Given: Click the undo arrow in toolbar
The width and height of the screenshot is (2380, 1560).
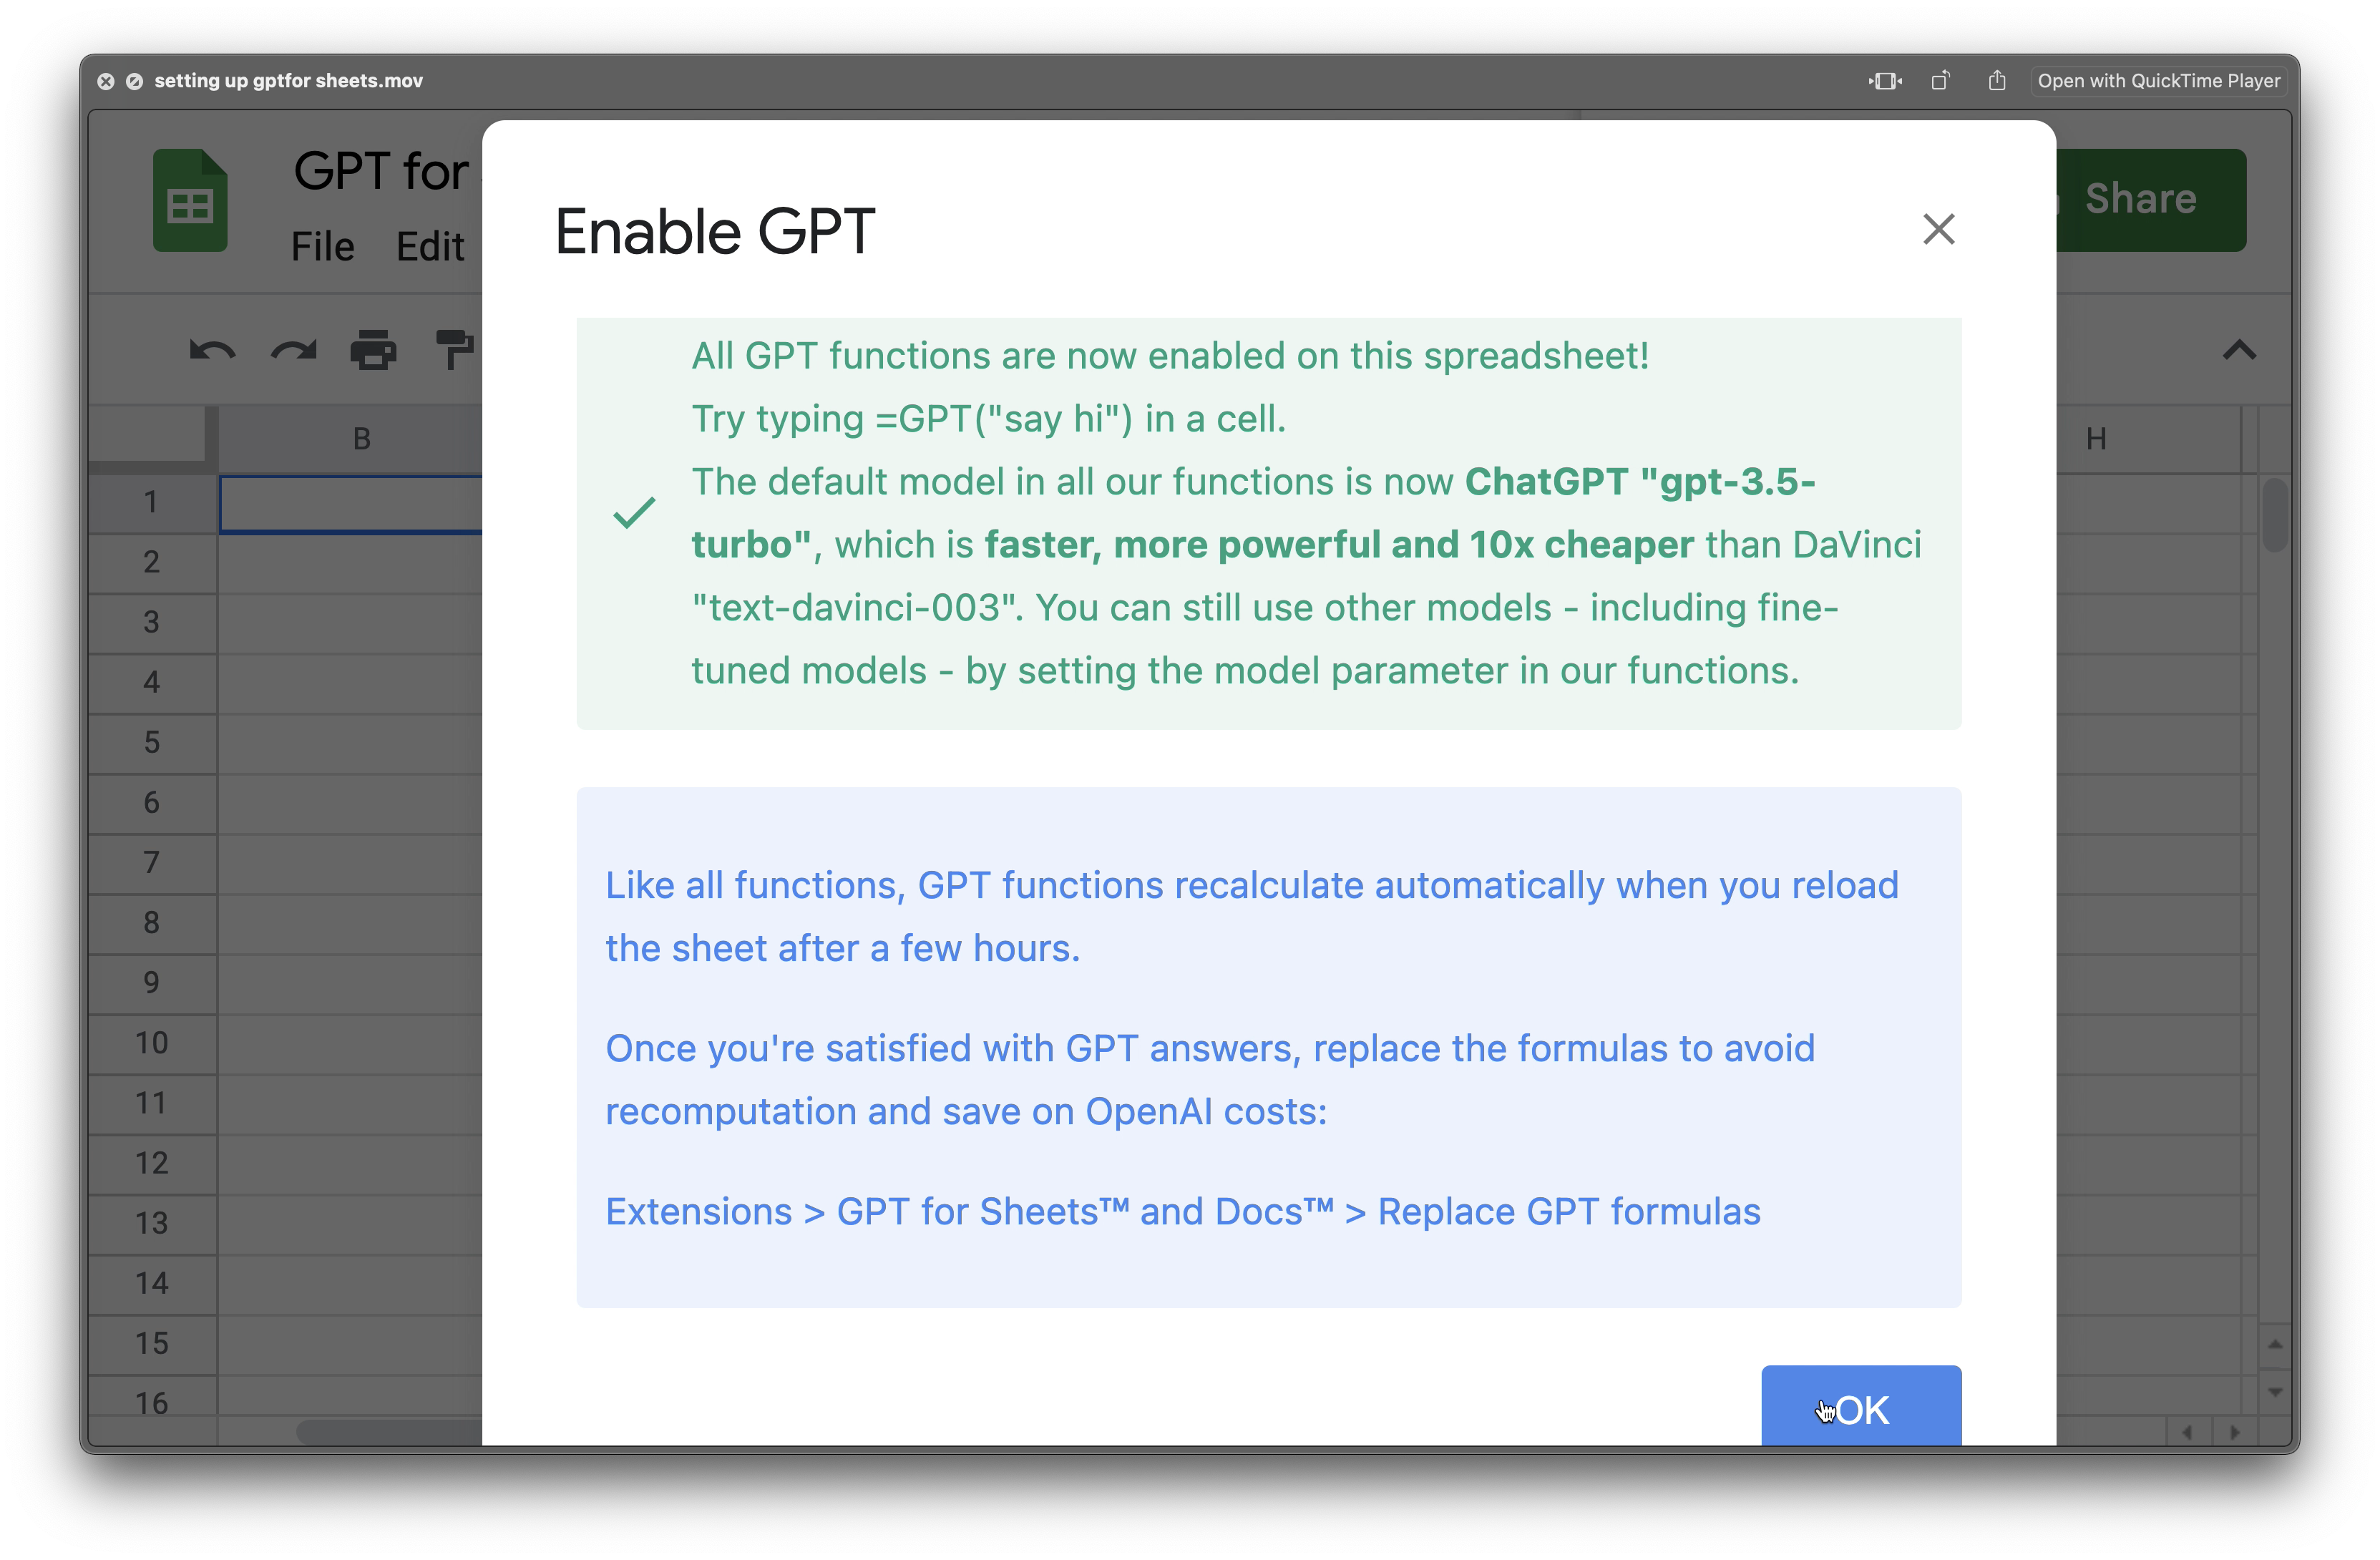Looking at the screenshot, I should [212, 351].
